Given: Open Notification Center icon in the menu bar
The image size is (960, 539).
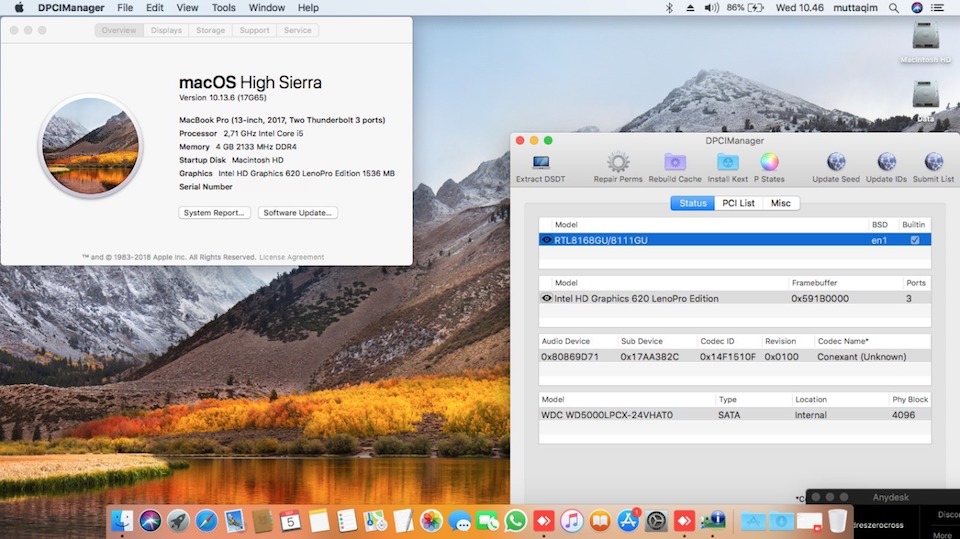Looking at the screenshot, I should click(x=937, y=8).
